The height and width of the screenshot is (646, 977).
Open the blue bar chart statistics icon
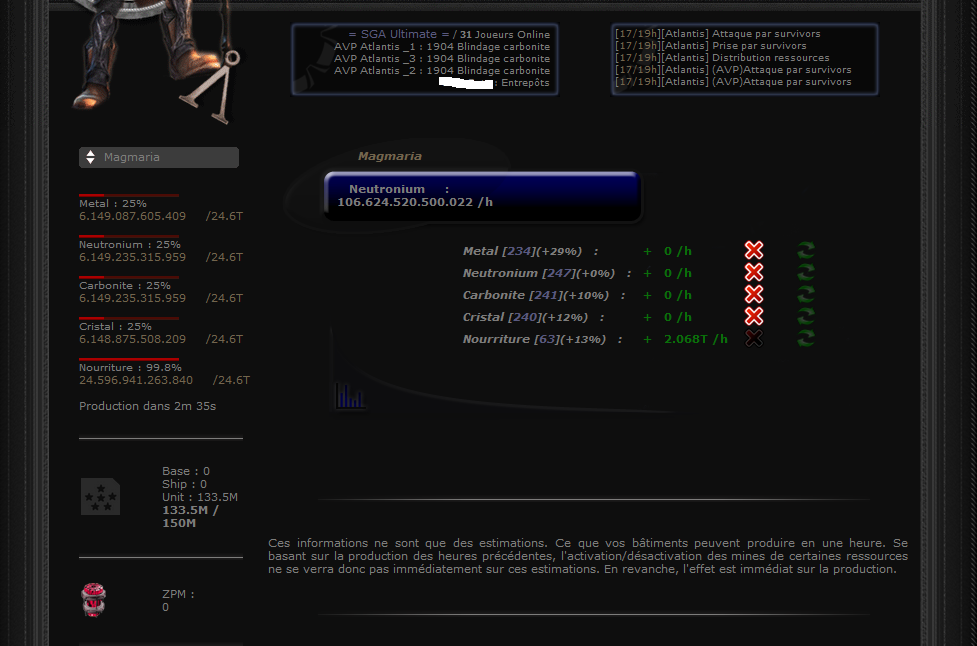pos(350,396)
